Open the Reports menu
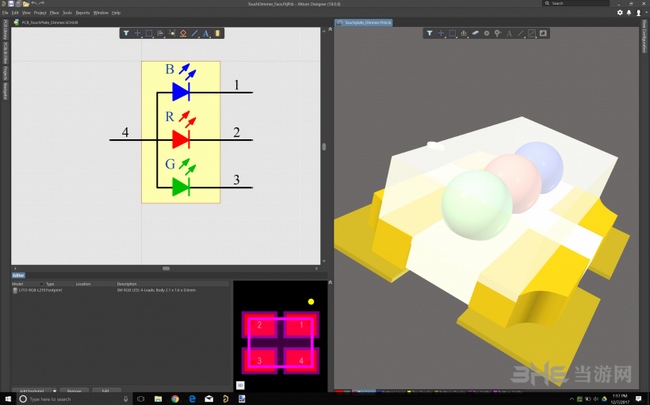The width and height of the screenshot is (650, 405). (83, 12)
